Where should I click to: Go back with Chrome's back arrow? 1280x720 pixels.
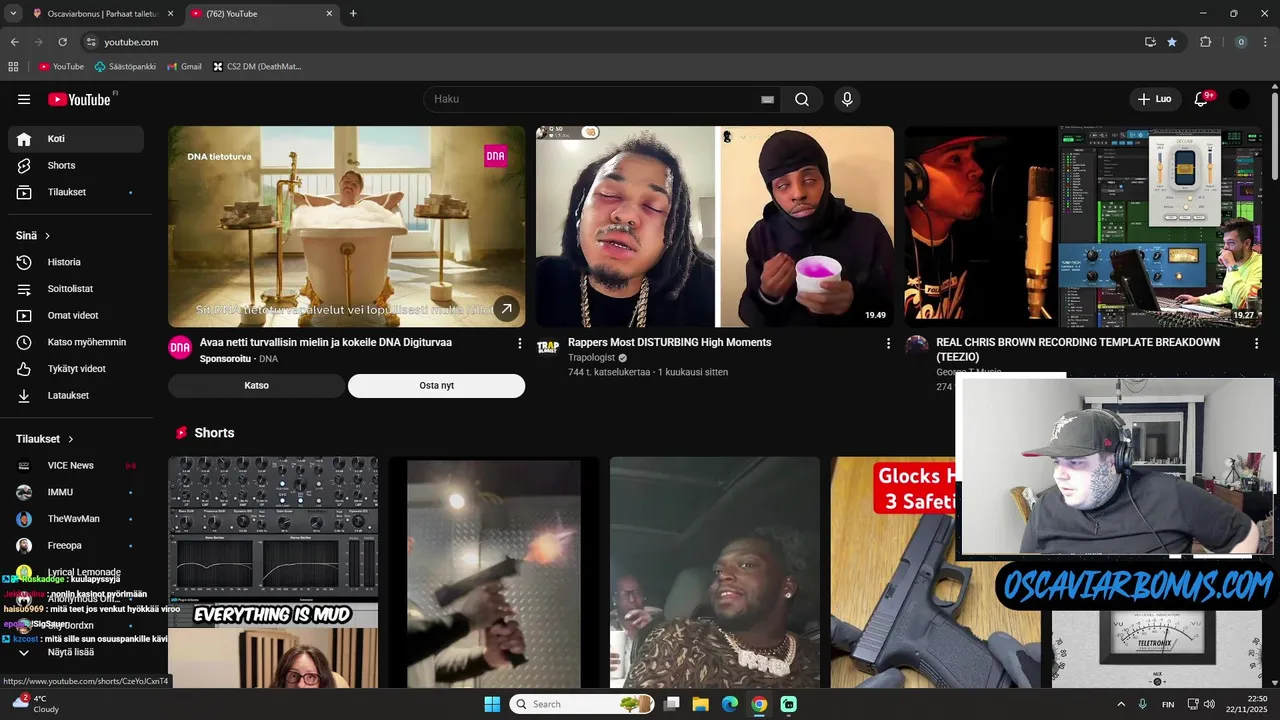[14, 42]
